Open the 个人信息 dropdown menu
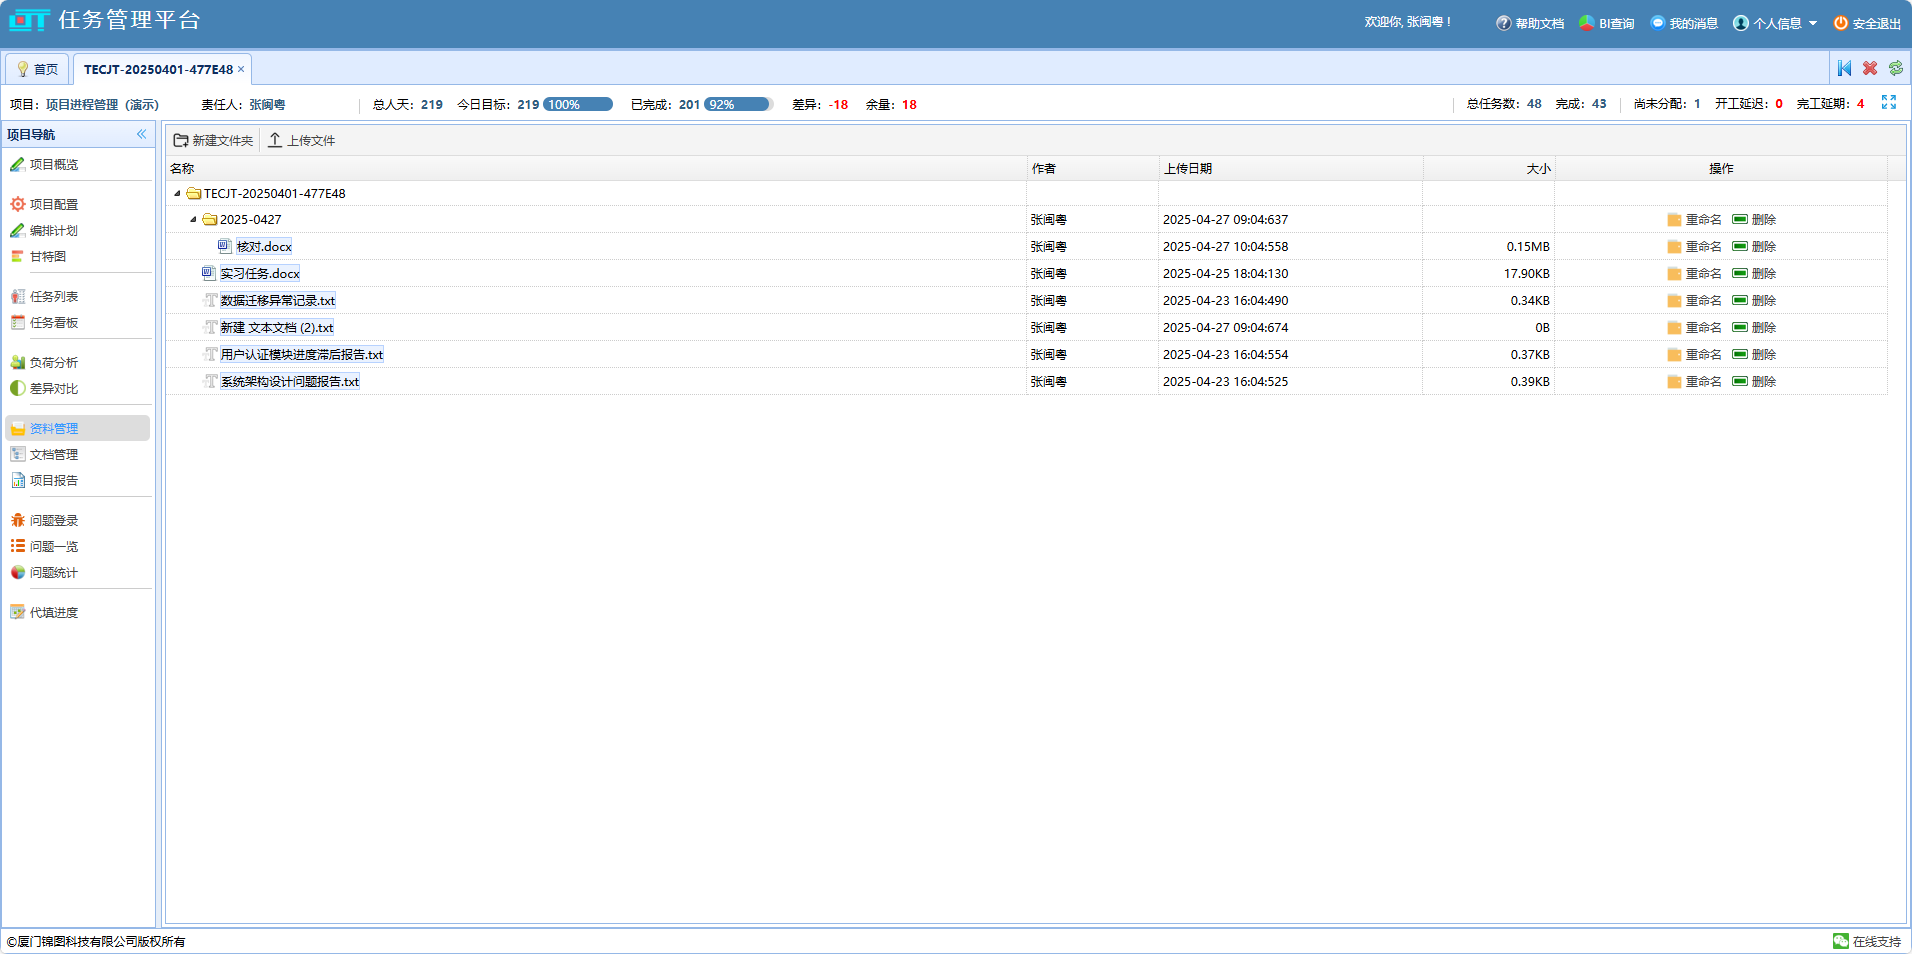Viewport: 1912px width, 954px height. [1775, 23]
